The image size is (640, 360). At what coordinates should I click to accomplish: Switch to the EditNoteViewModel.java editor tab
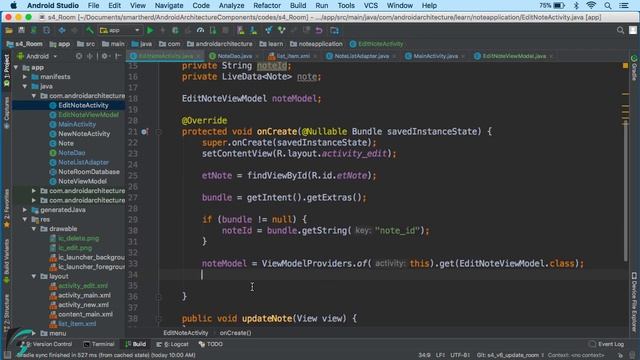(513, 56)
